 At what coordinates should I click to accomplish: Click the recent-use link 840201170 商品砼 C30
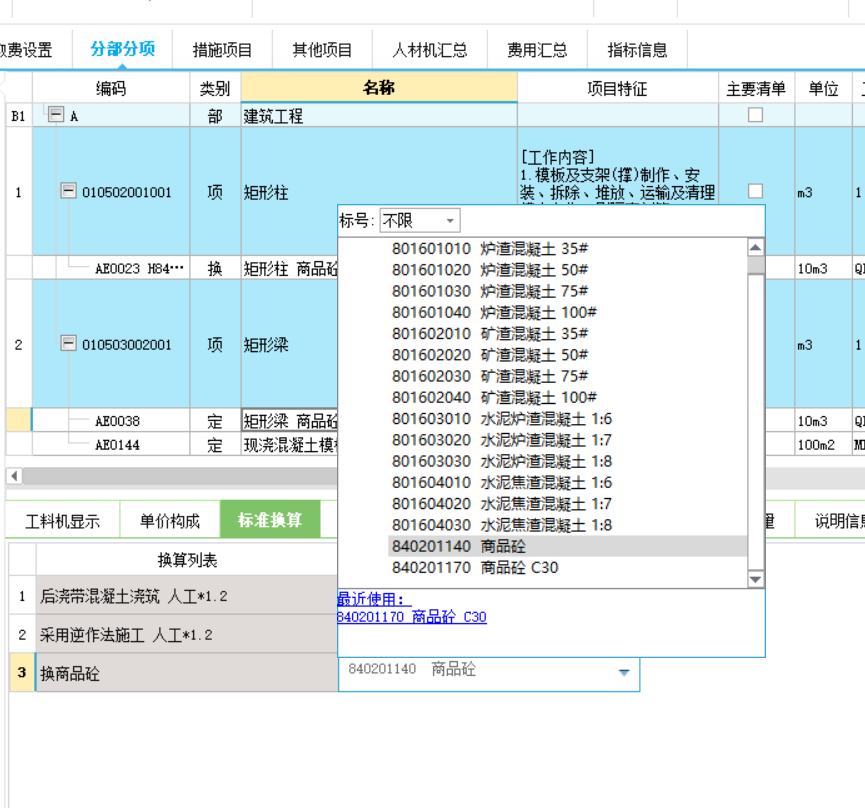(x=412, y=617)
